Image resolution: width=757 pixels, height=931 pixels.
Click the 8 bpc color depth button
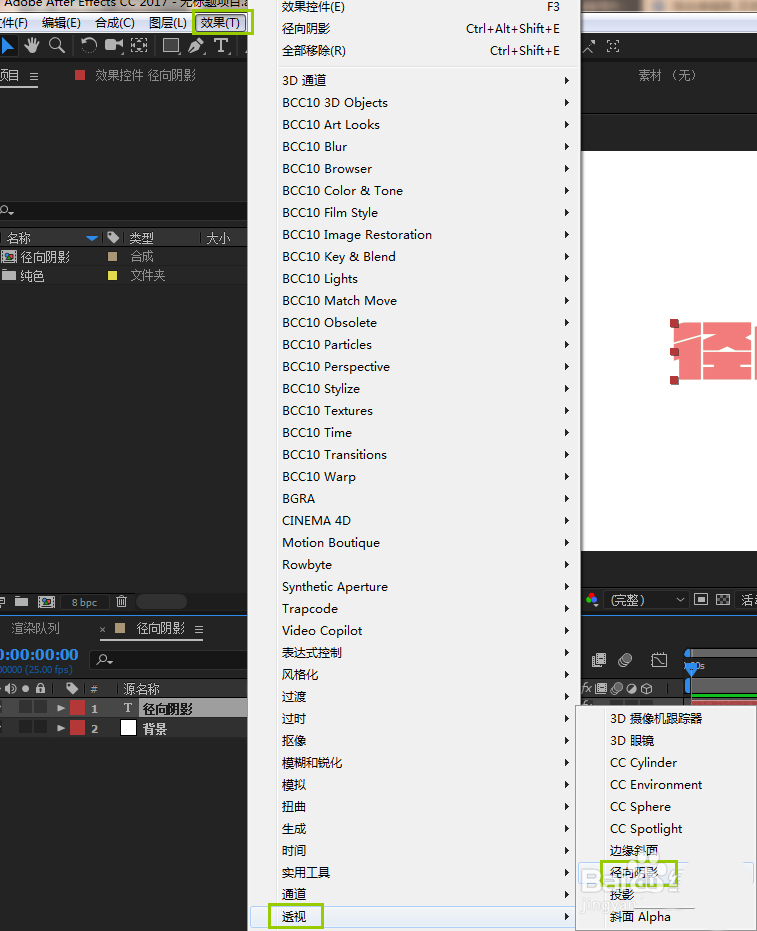[x=84, y=602]
